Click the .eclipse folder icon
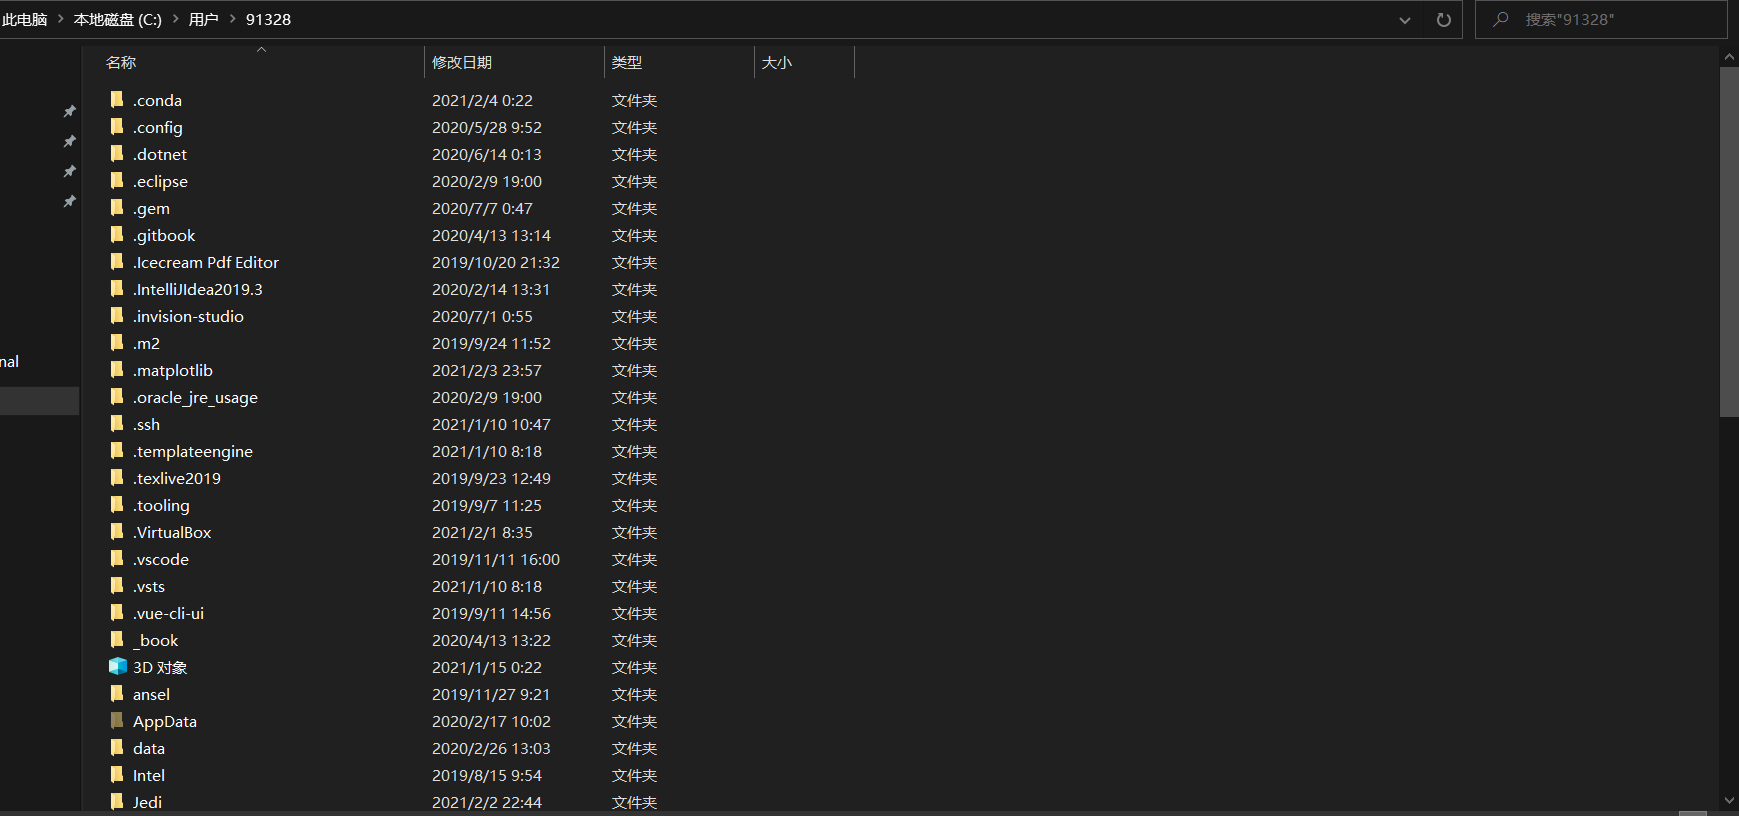The image size is (1739, 816). coord(117,180)
